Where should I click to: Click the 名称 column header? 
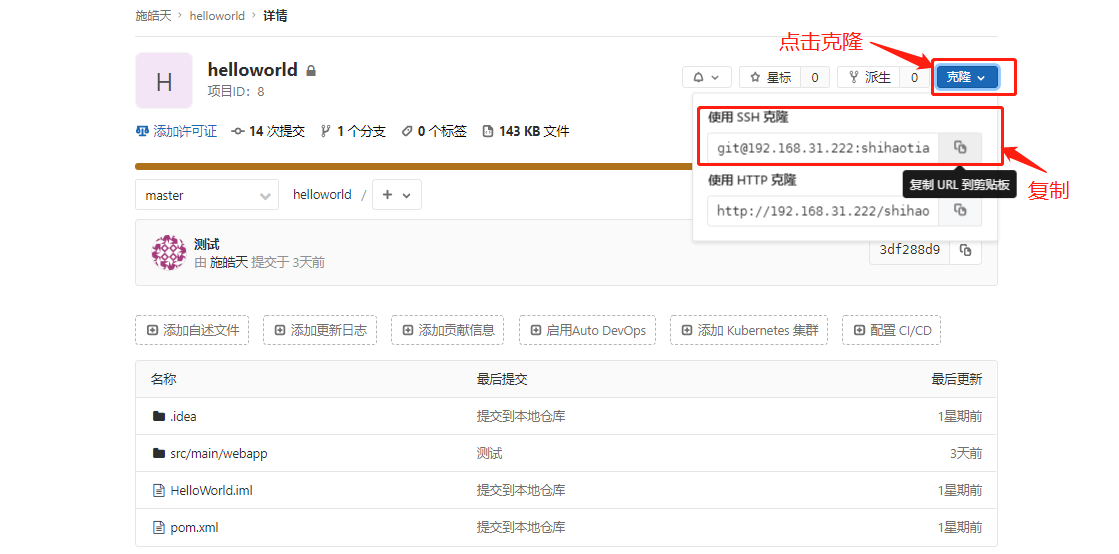pyautogui.click(x=163, y=379)
